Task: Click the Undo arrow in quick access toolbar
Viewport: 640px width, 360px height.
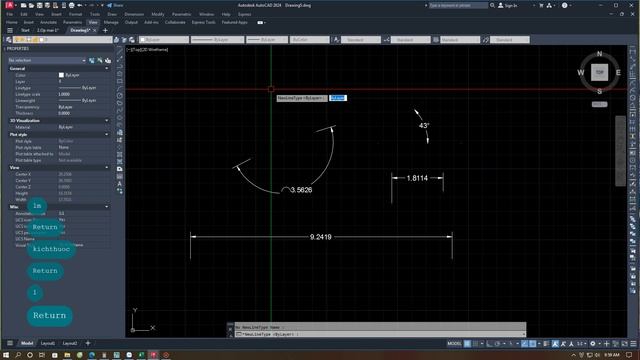Action: (x=80, y=6)
